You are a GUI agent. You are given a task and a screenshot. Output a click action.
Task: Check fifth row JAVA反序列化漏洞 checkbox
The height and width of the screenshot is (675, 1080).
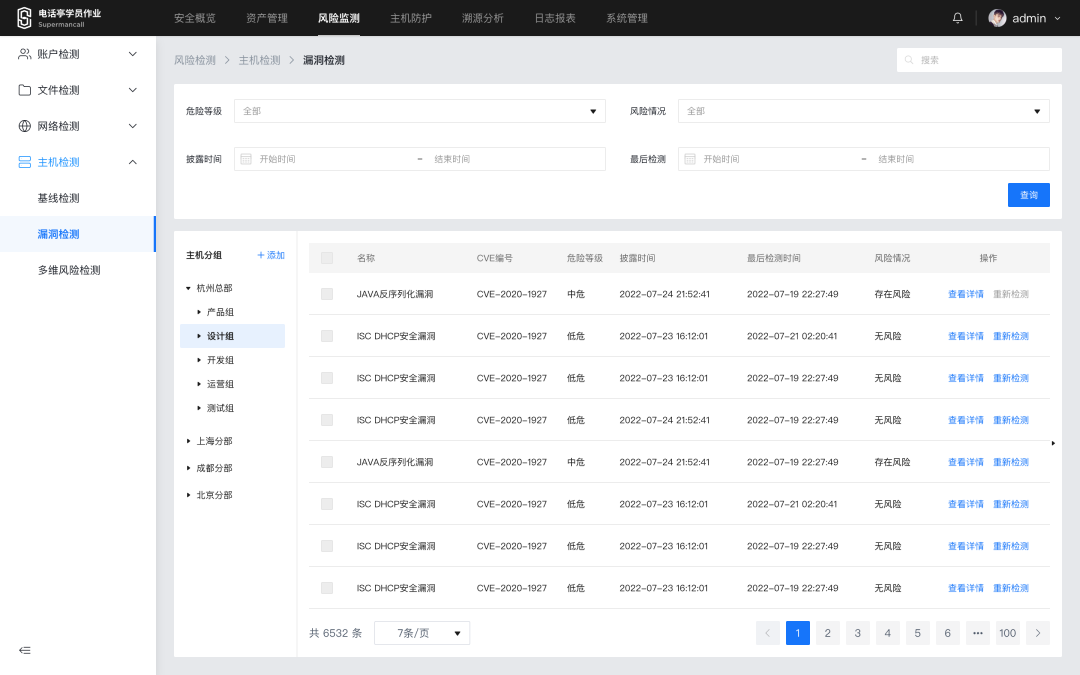327,462
